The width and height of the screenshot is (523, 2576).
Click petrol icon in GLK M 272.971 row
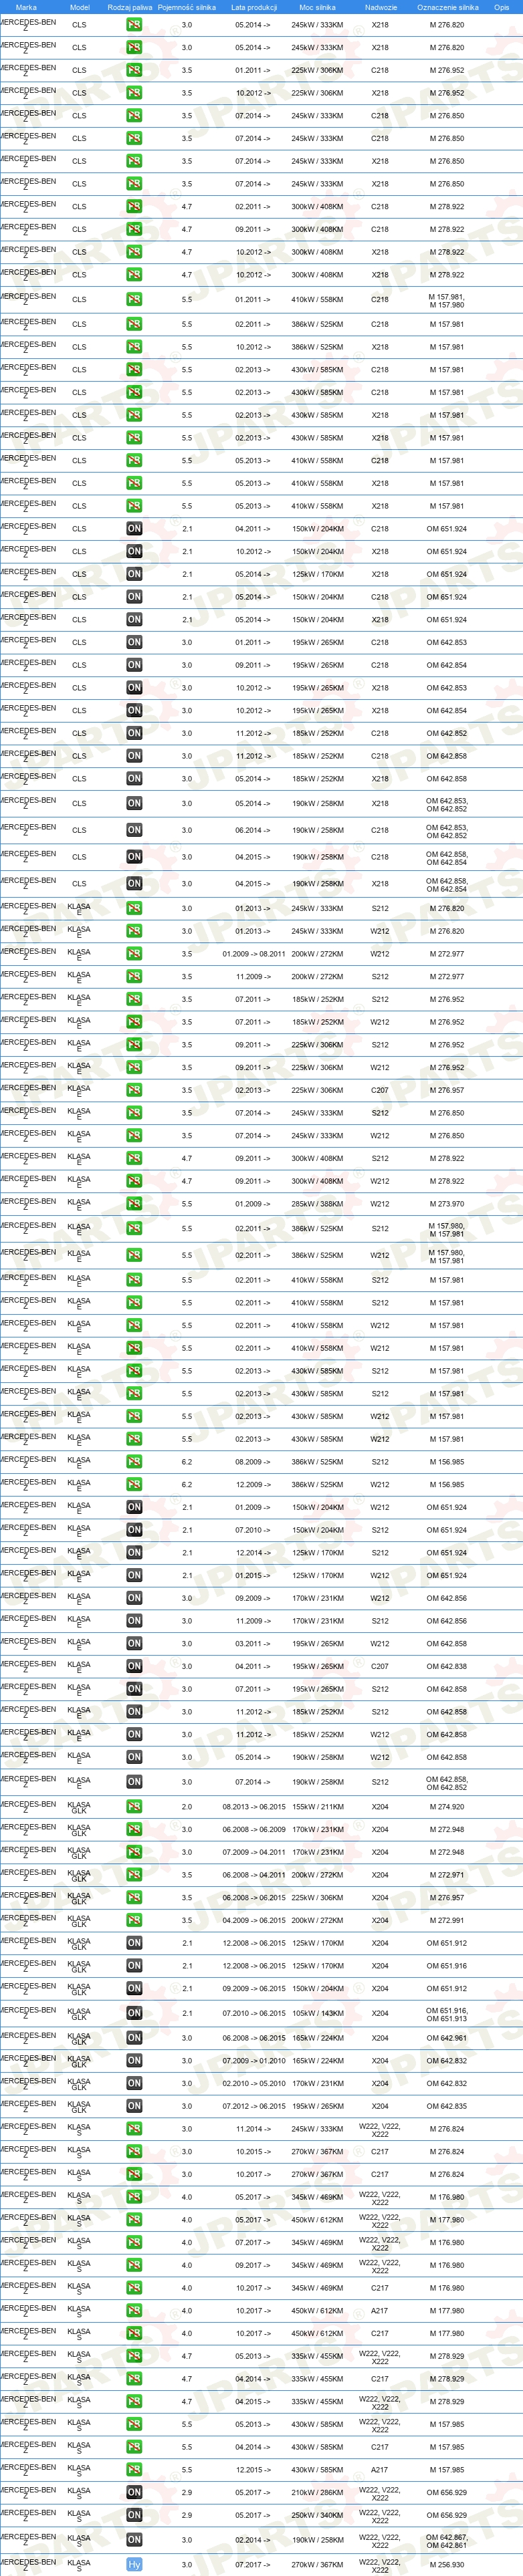pyautogui.click(x=134, y=1875)
